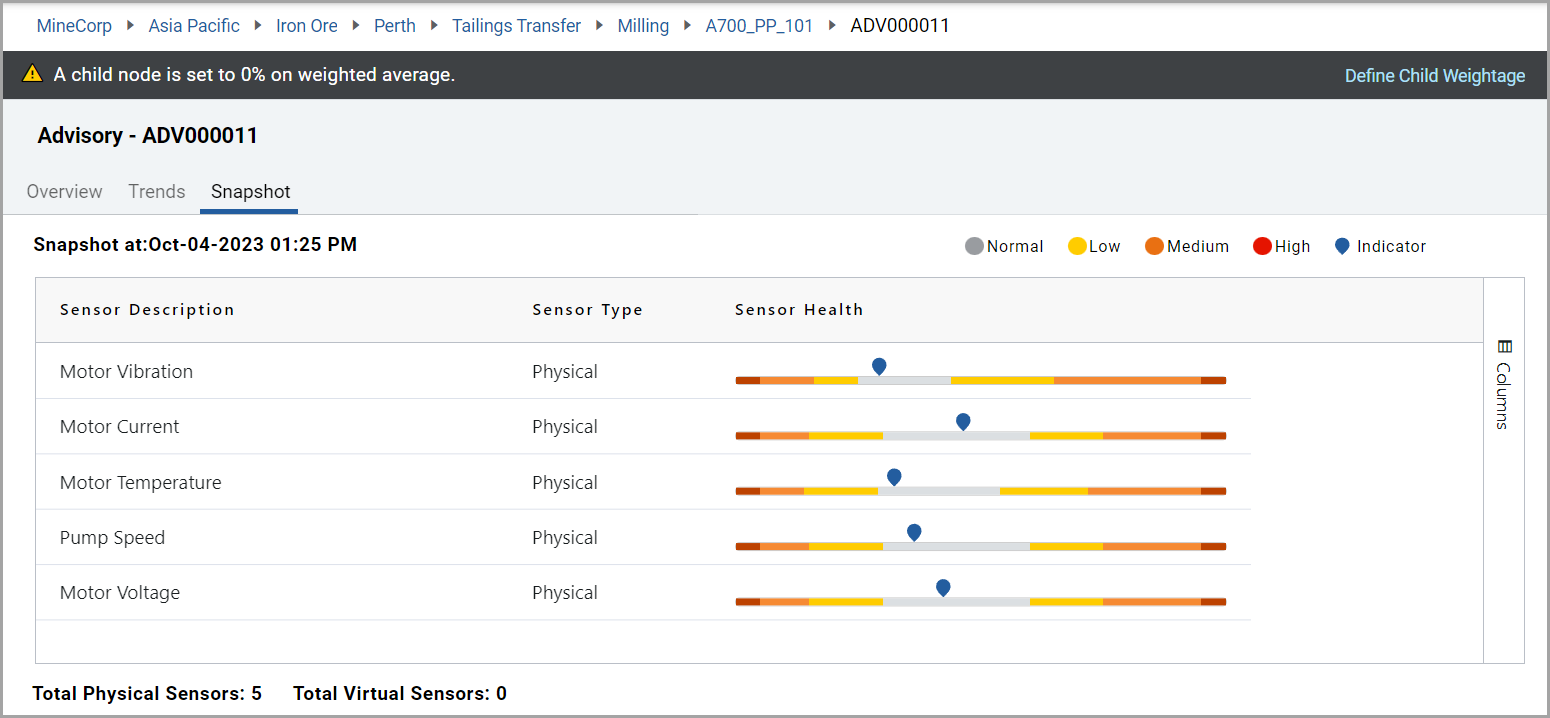Click the warning triangle icon in banner
Image resolution: width=1550 pixels, height=718 pixels.
pyautogui.click(x=32, y=74)
